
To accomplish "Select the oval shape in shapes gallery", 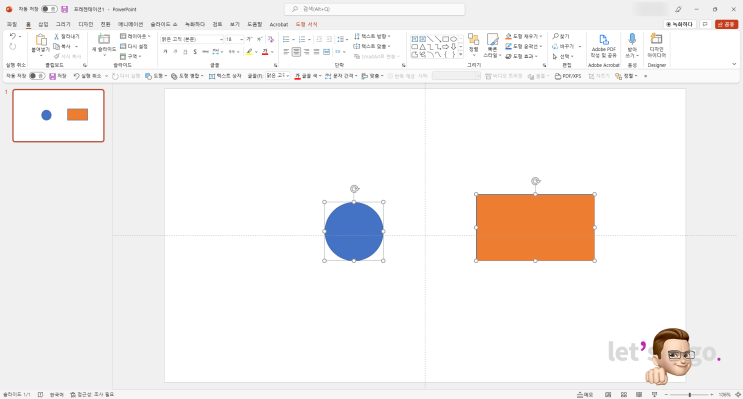I will (453, 39).
